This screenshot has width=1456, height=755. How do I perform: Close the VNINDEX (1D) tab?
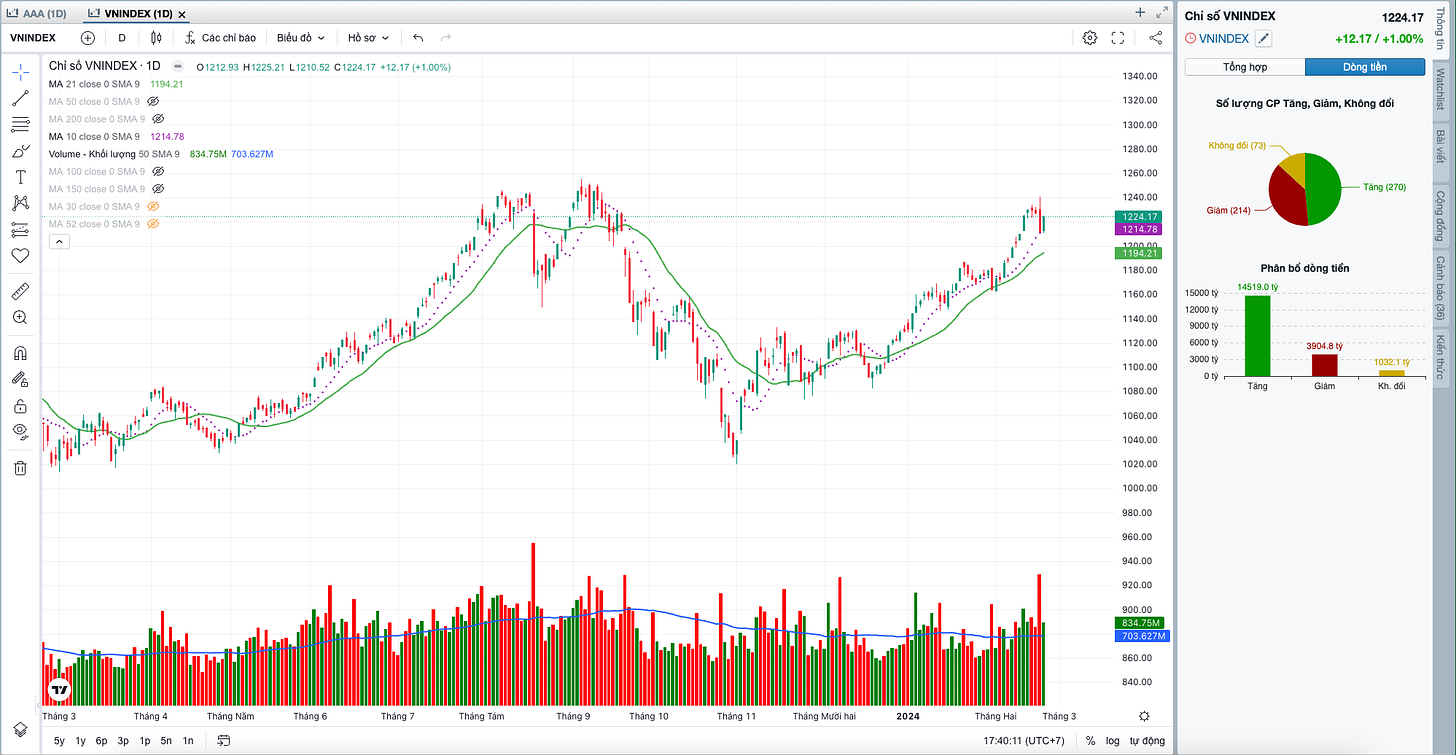(x=182, y=14)
